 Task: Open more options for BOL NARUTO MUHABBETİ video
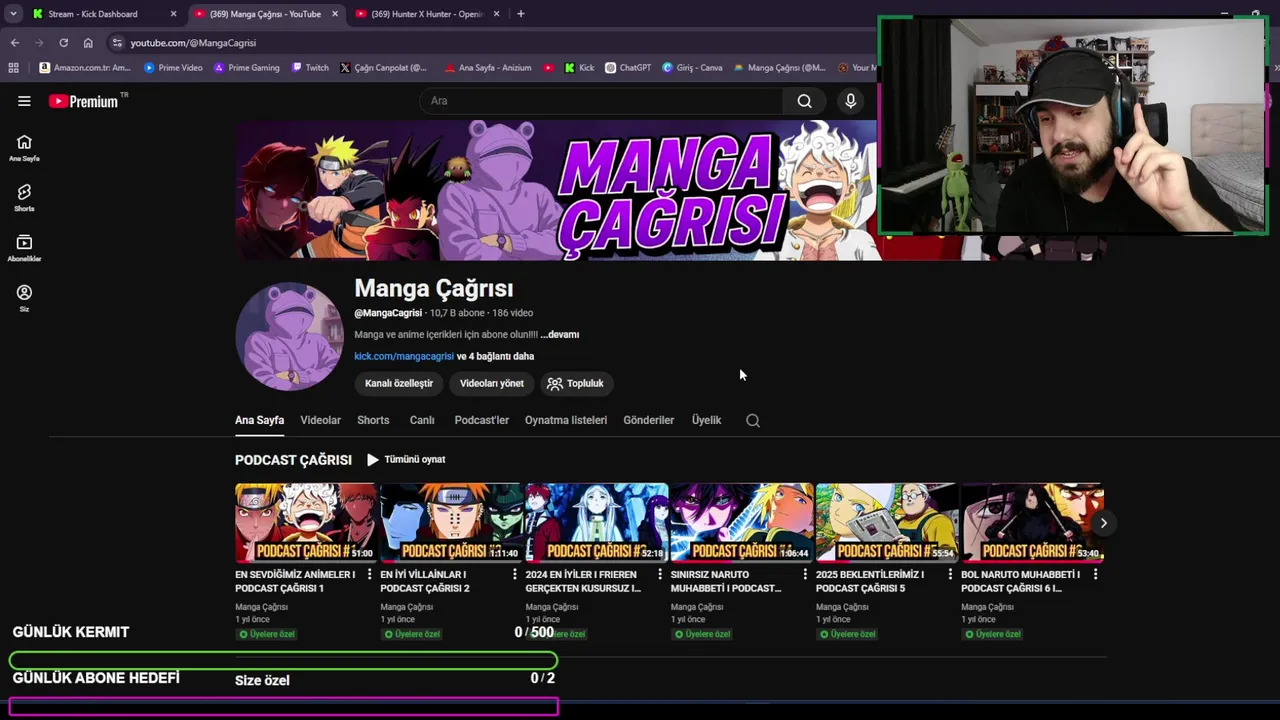click(1095, 575)
